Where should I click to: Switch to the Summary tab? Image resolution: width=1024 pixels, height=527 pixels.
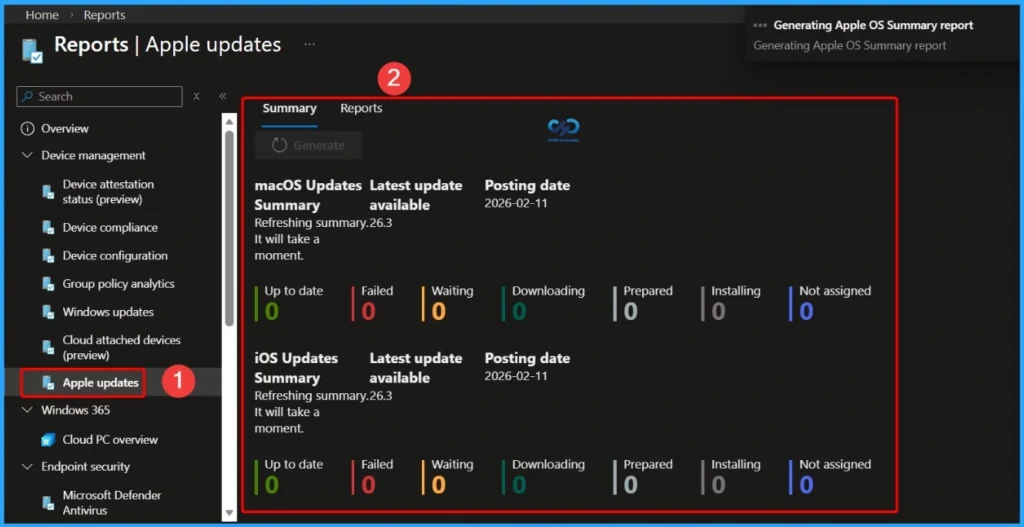[289, 109]
